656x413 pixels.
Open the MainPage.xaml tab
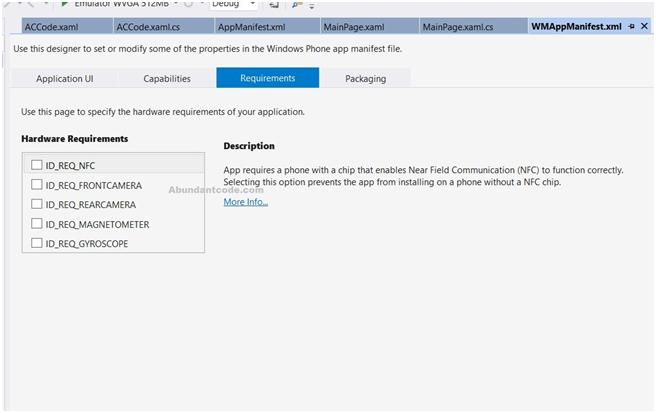[370, 27]
